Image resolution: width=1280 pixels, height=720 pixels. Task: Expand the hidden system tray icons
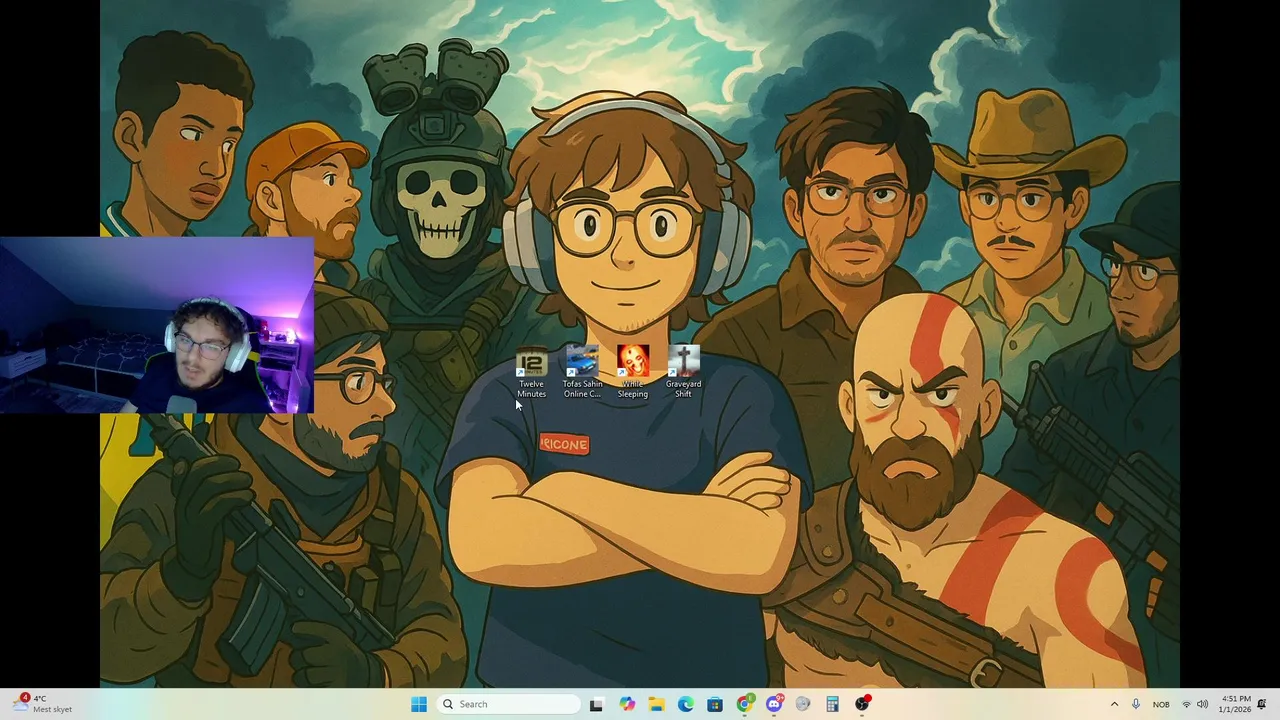click(1114, 704)
